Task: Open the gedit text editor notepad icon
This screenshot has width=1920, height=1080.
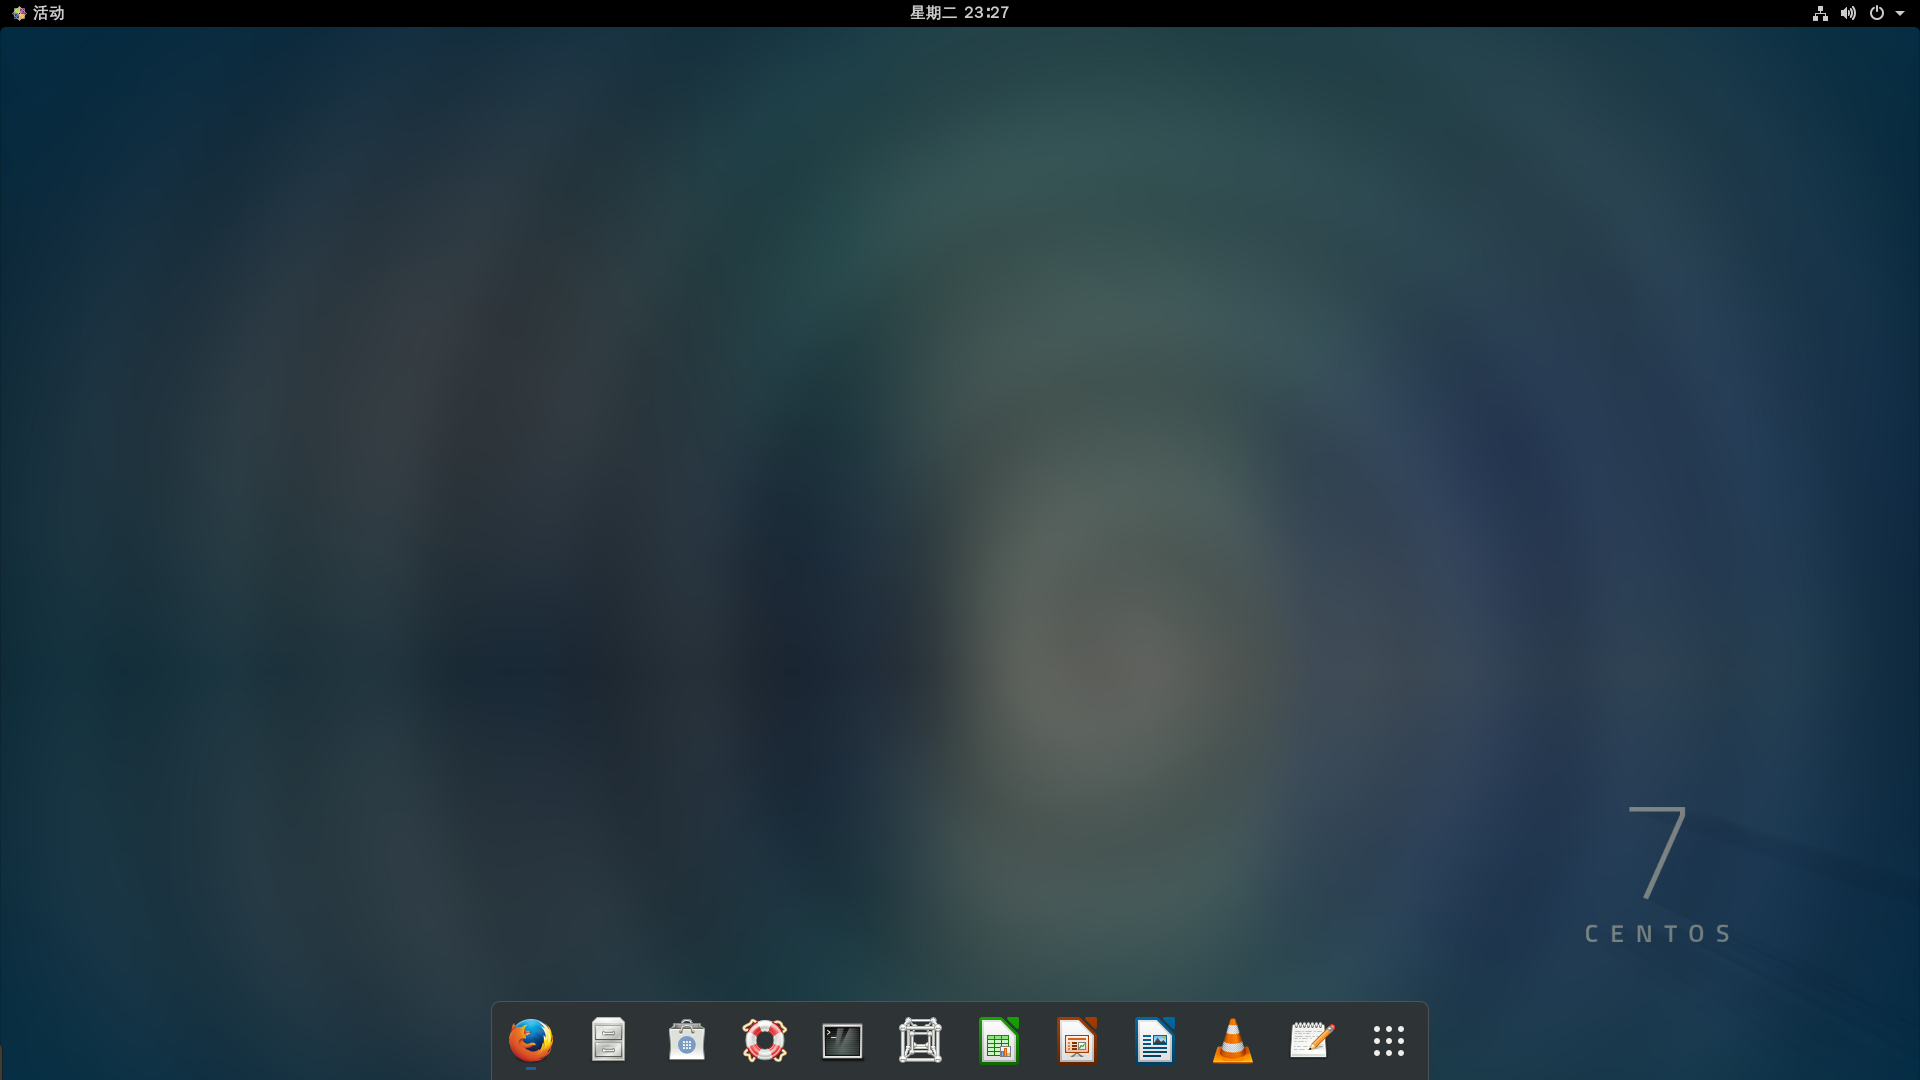Action: pos(1310,1041)
